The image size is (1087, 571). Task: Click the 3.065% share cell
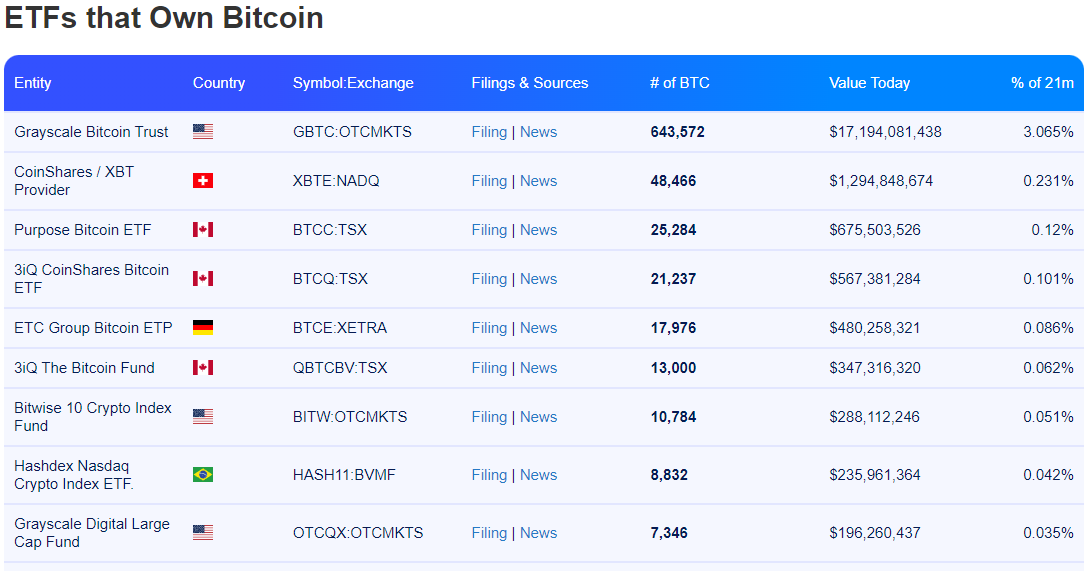click(1048, 132)
